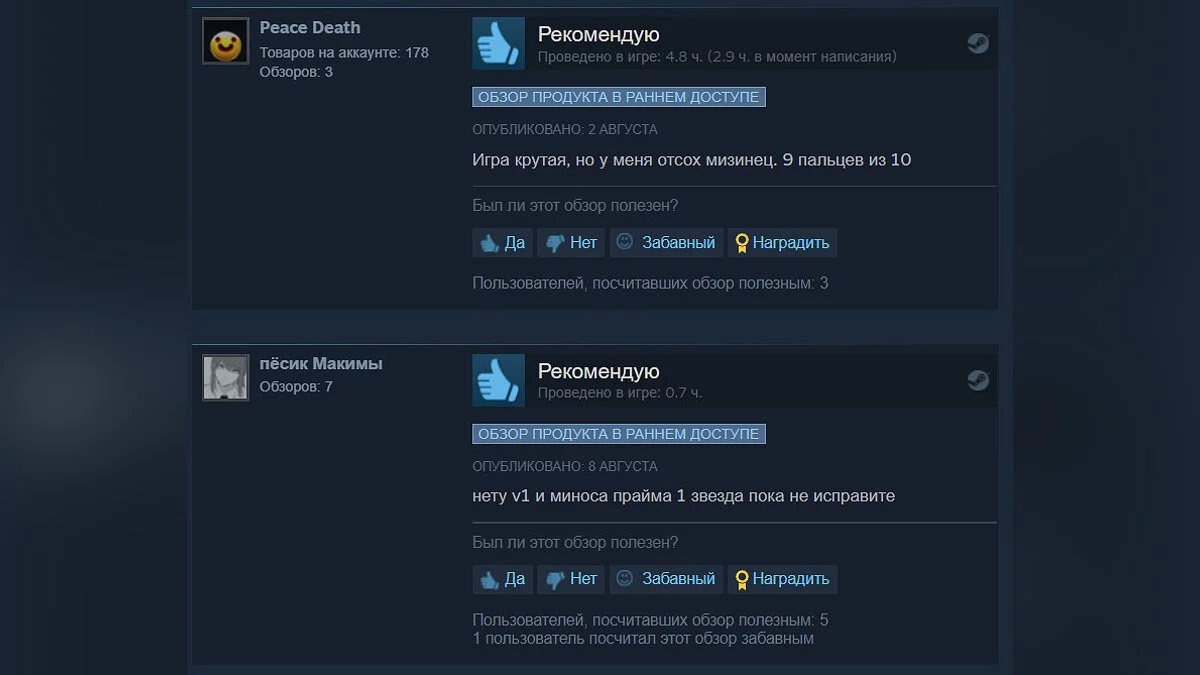The height and width of the screenshot is (675, 1200).
Task: Open 'Обзоров: 7' under пёсик Макимы
Action: [296, 386]
